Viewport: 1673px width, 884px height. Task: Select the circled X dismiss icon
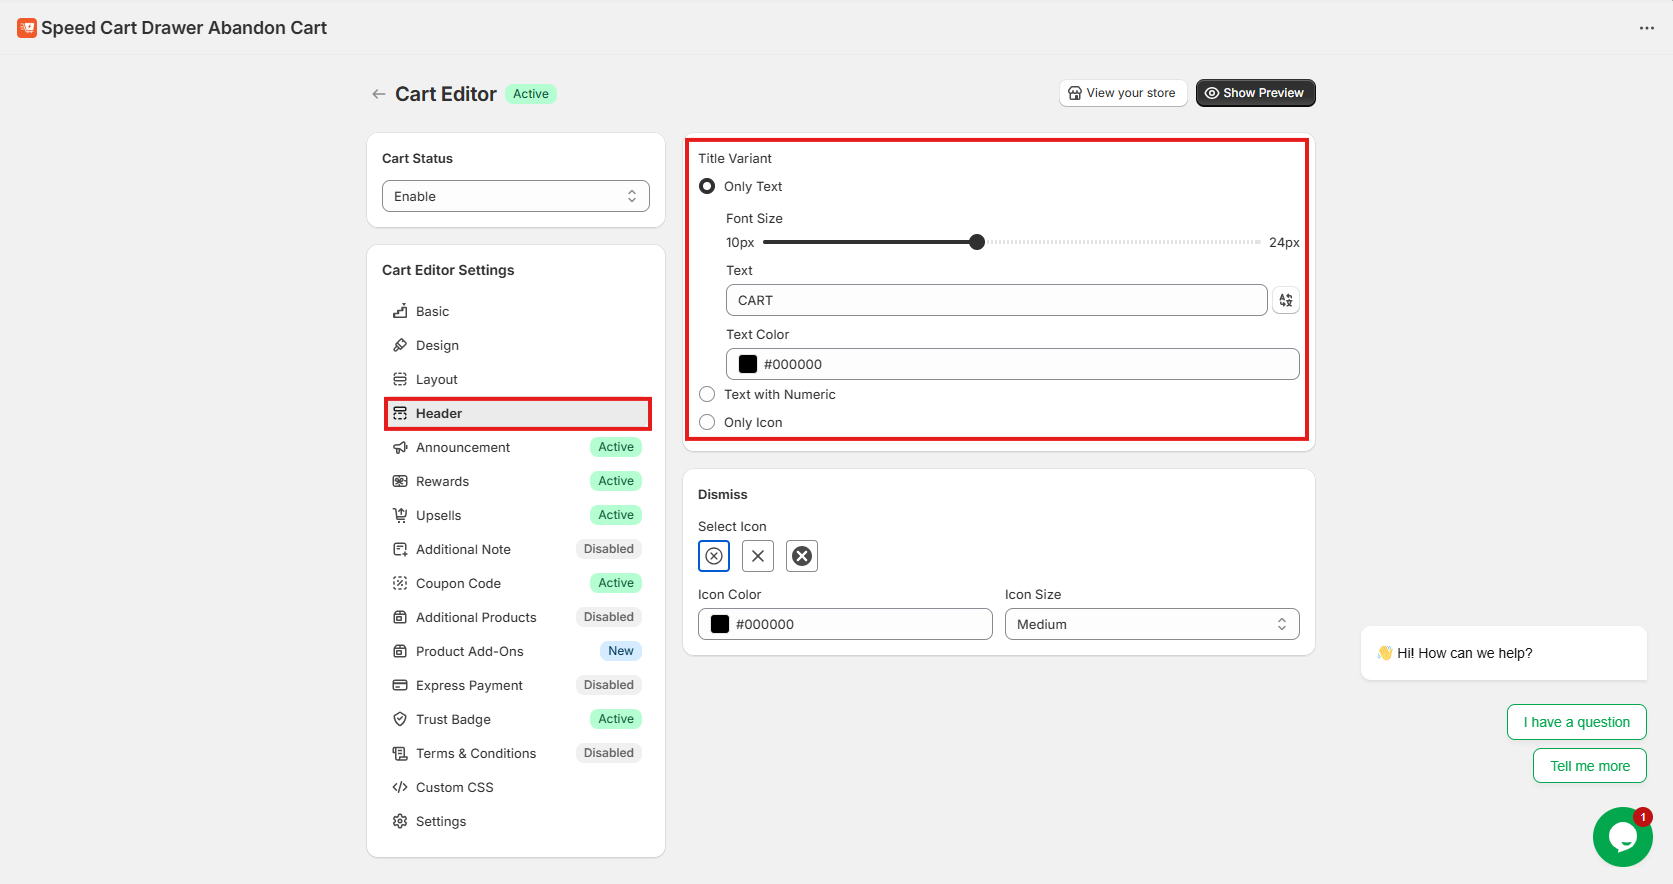pyautogui.click(x=714, y=556)
